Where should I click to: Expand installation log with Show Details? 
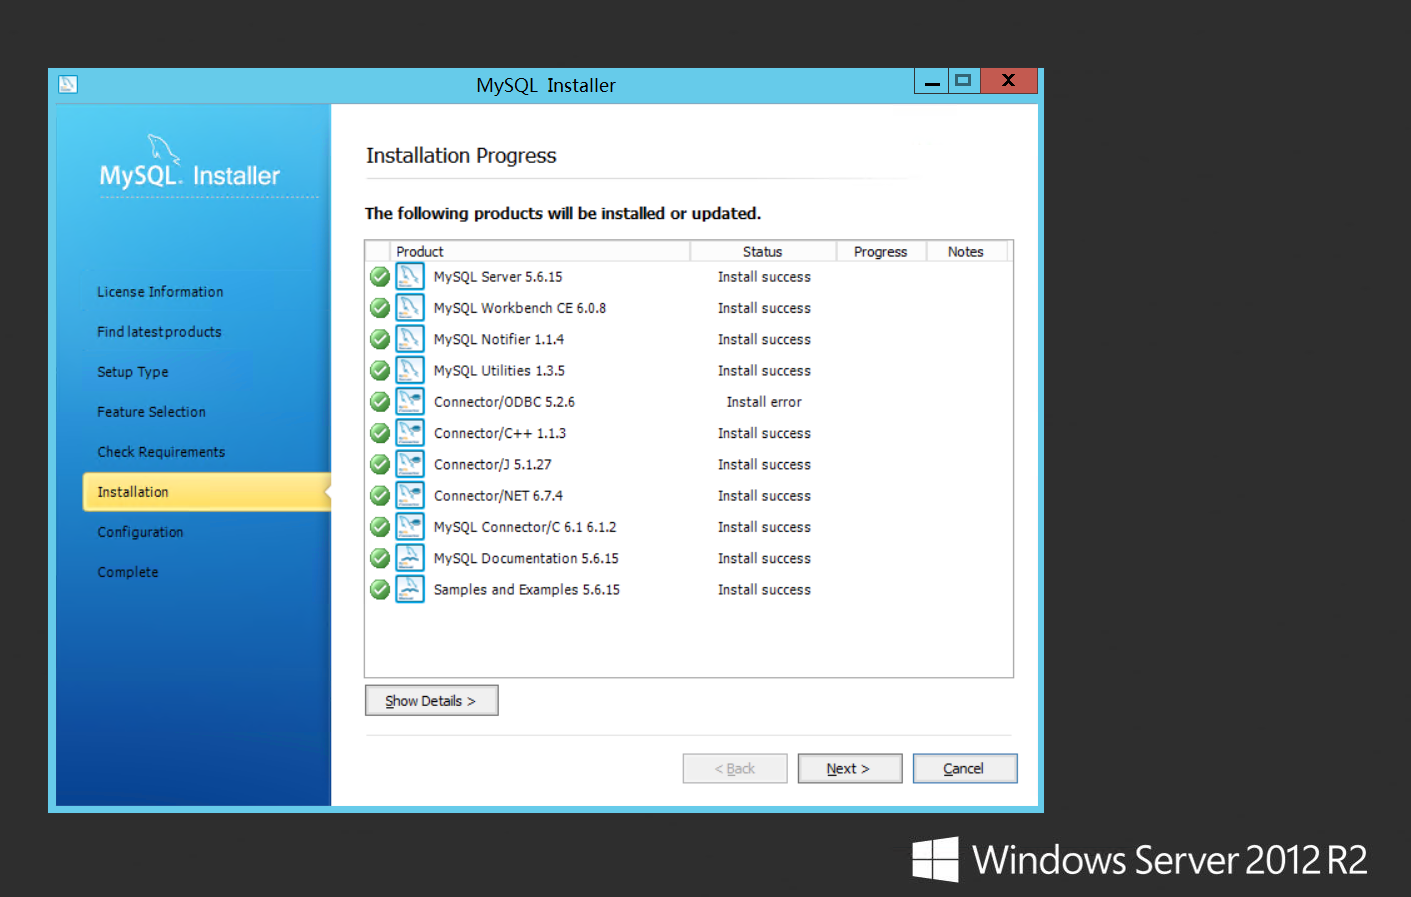tap(431, 700)
